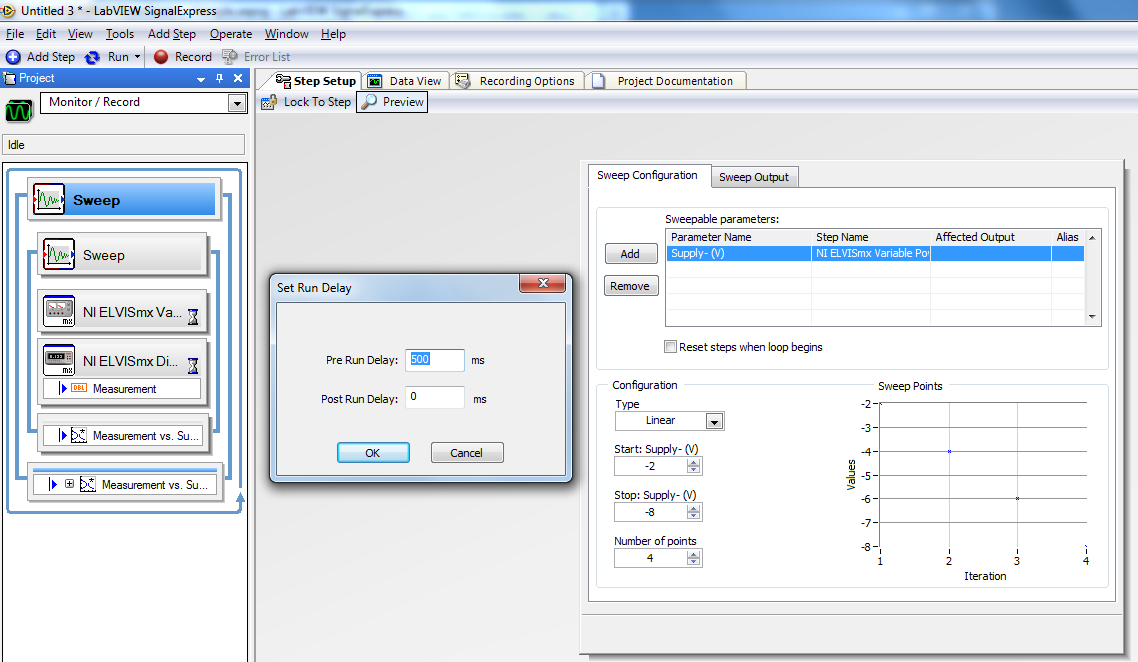Select the top Sweep step icon
Image resolution: width=1138 pixels, height=662 pixels.
[x=49, y=200]
